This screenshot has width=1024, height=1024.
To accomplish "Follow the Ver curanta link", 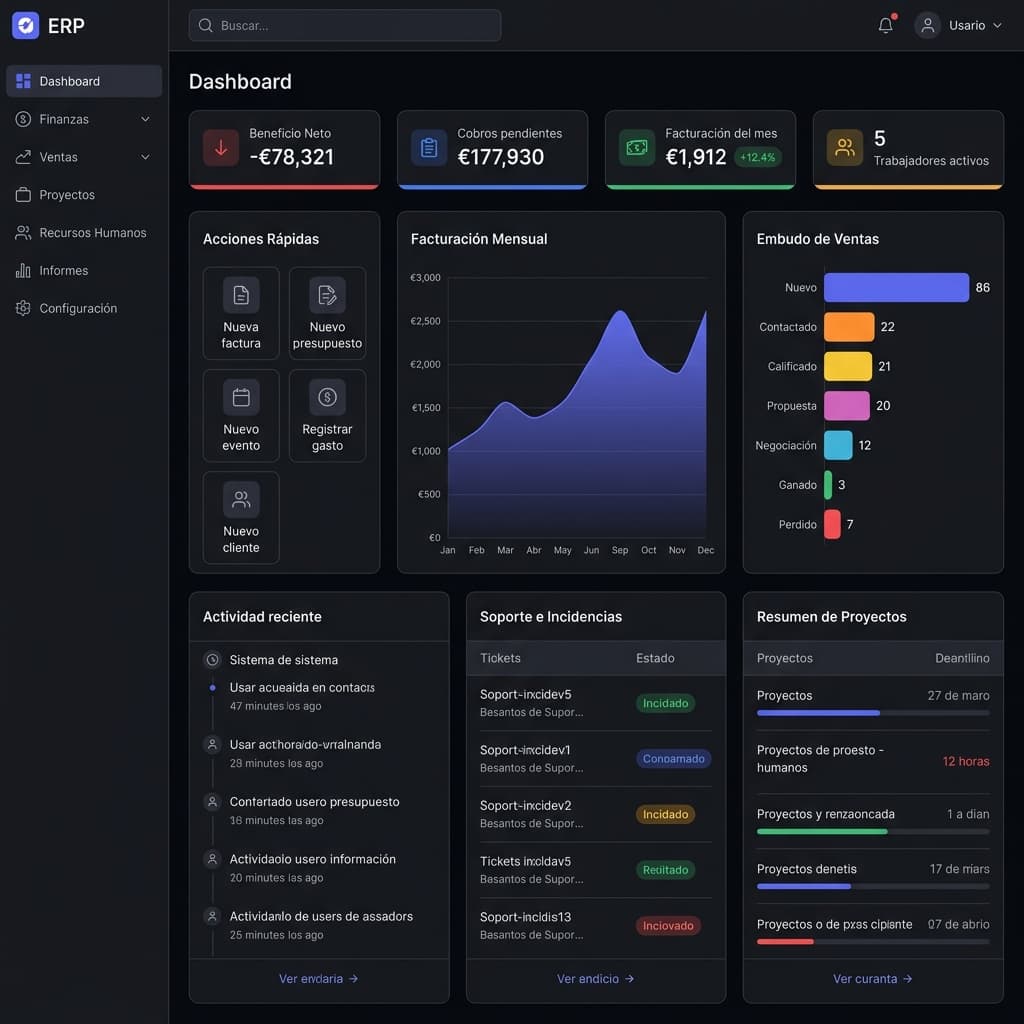I will coord(872,978).
